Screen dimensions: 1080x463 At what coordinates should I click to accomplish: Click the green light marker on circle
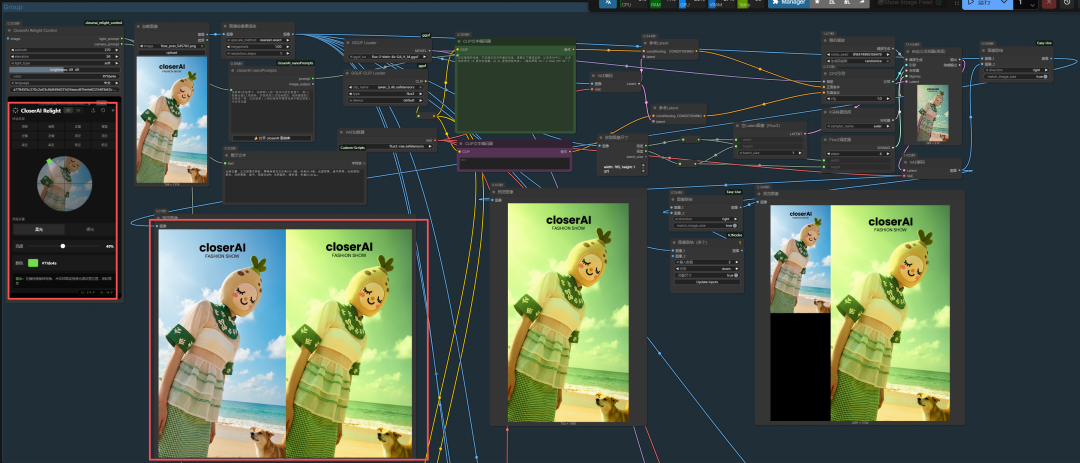click(49, 161)
